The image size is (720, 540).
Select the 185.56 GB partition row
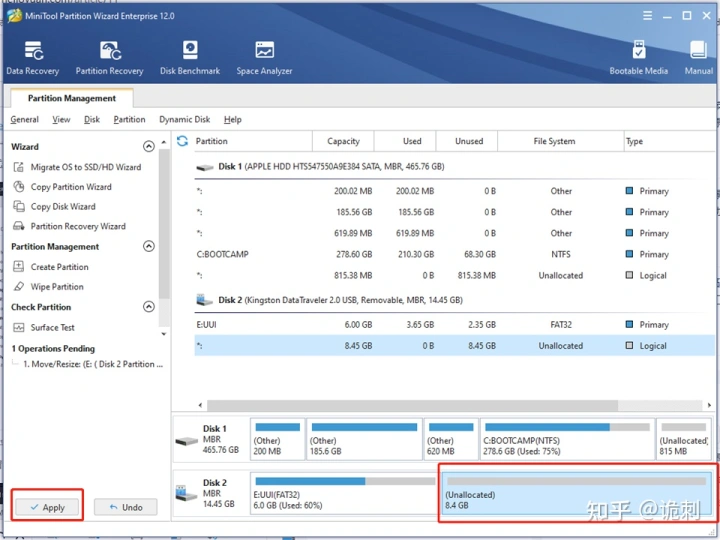point(455,212)
